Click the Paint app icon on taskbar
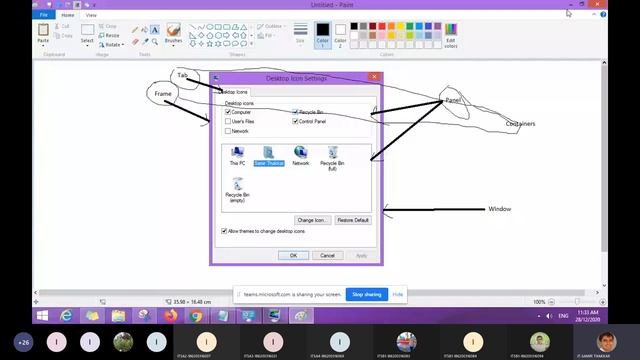Image resolution: width=640 pixels, height=360 pixels. (301, 316)
